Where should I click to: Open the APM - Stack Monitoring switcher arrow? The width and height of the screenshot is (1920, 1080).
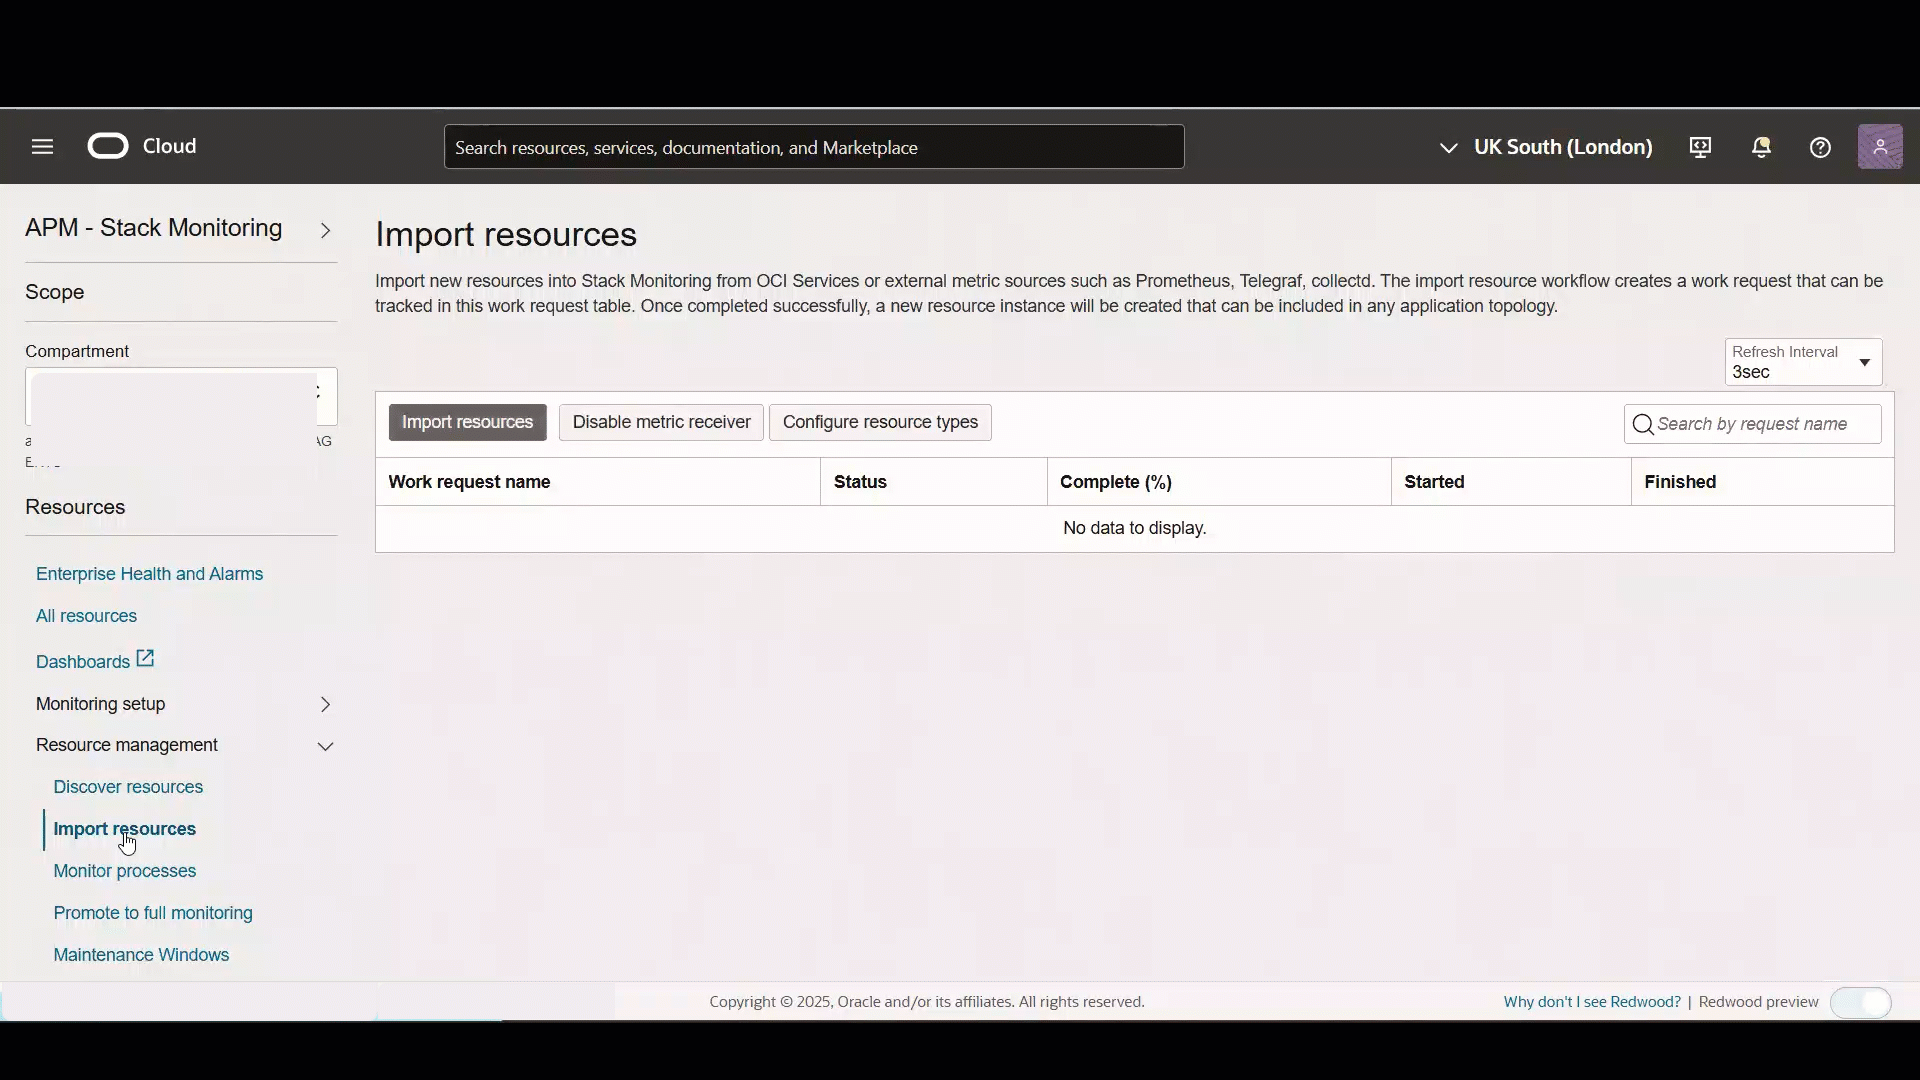(326, 230)
